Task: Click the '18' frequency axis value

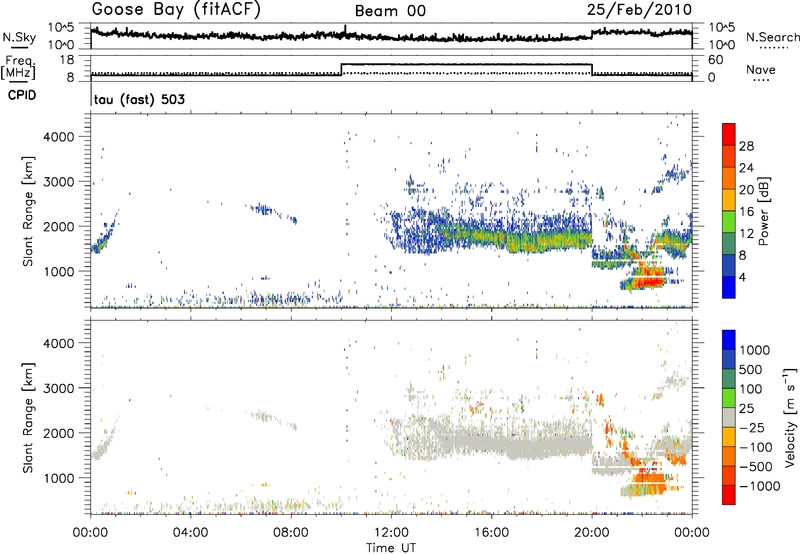Action: pyautogui.click(x=68, y=60)
